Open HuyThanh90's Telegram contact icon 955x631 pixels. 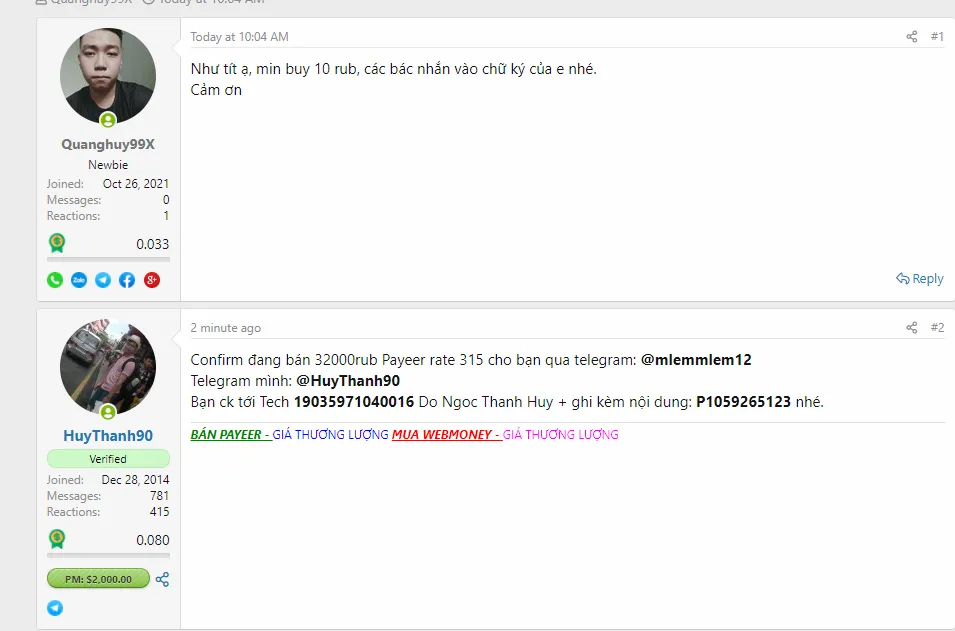coord(55,608)
